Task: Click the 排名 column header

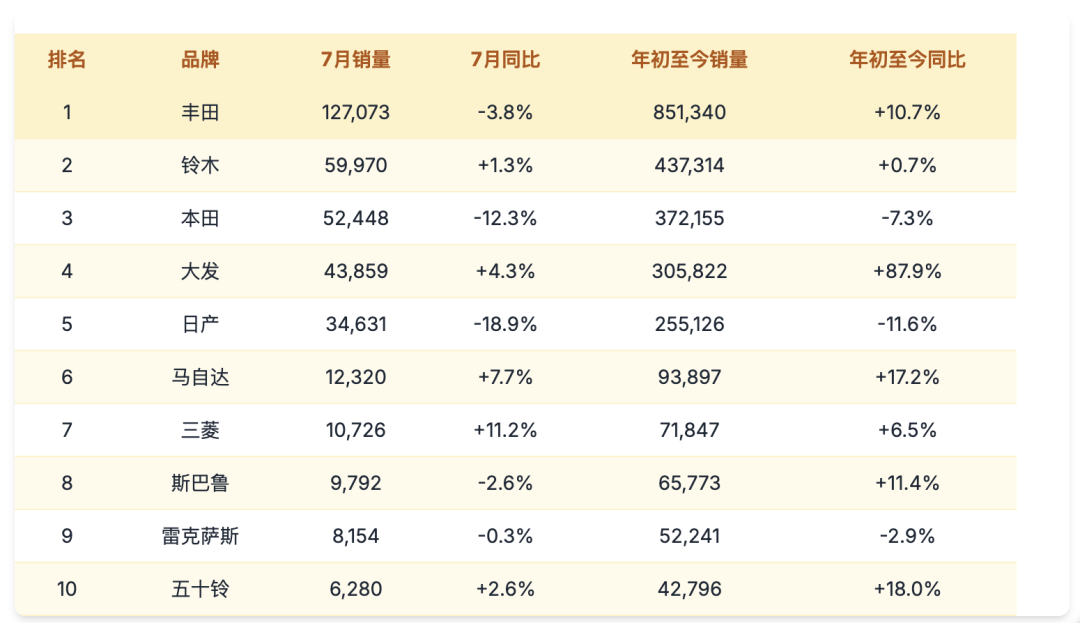Action: (67, 60)
